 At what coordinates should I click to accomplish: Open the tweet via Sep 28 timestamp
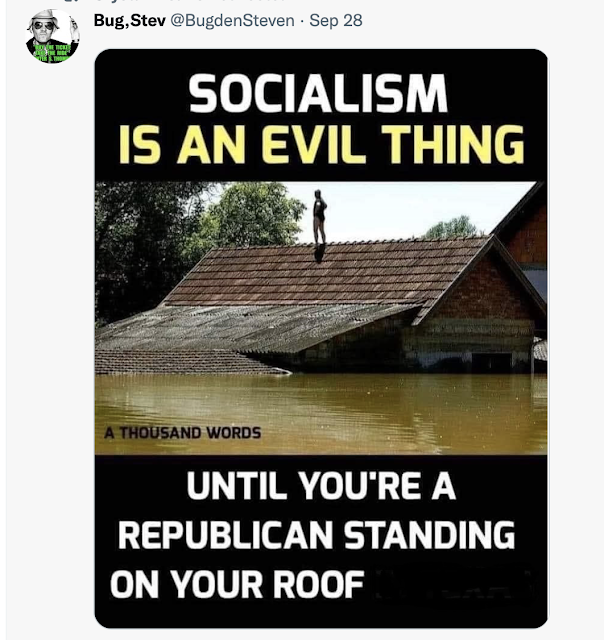click(335, 20)
